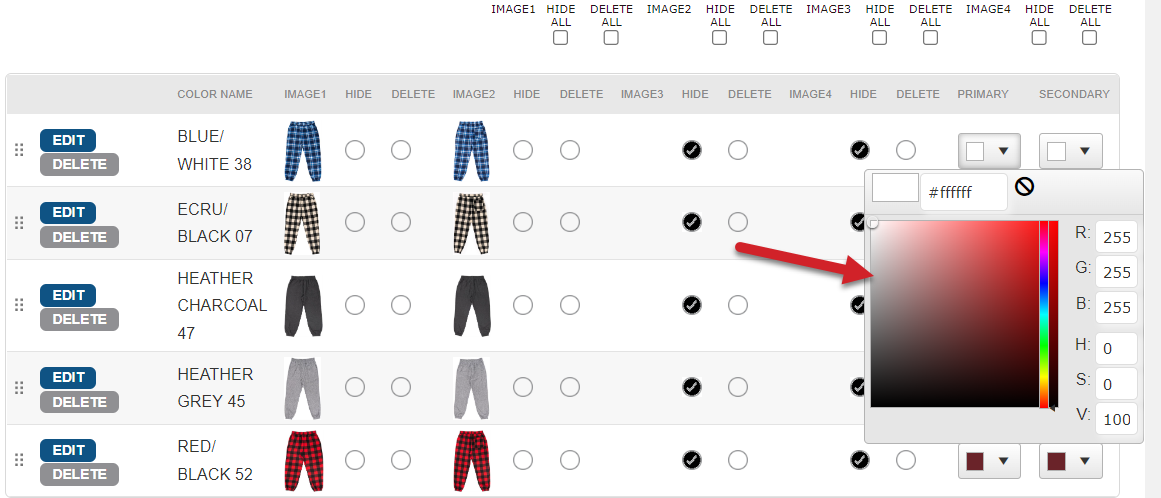Click the drag handle beside ECRU/BLACK 07
Image resolution: width=1161 pixels, height=498 pixels.
(19, 222)
